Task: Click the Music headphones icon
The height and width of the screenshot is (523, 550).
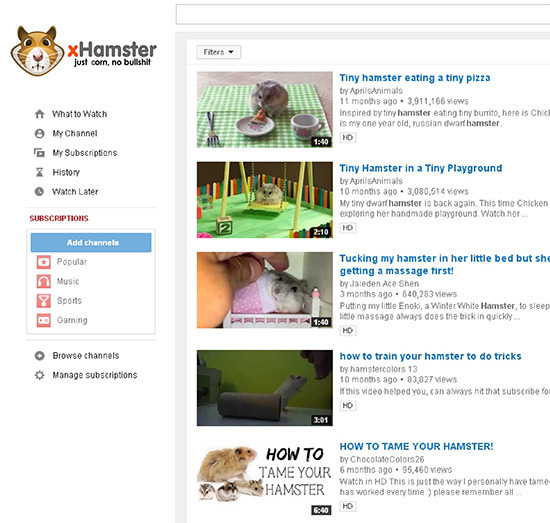Action: [x=44, y=281]
